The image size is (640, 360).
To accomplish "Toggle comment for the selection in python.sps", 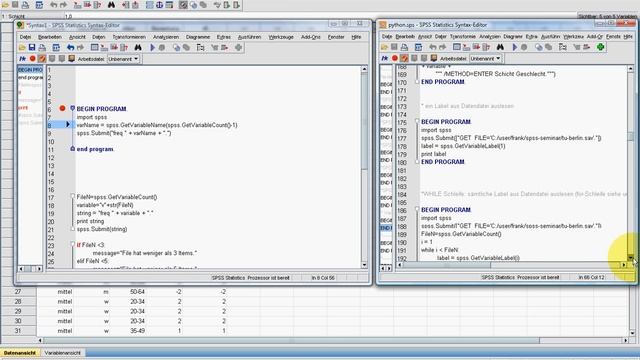I will (385, 58).
